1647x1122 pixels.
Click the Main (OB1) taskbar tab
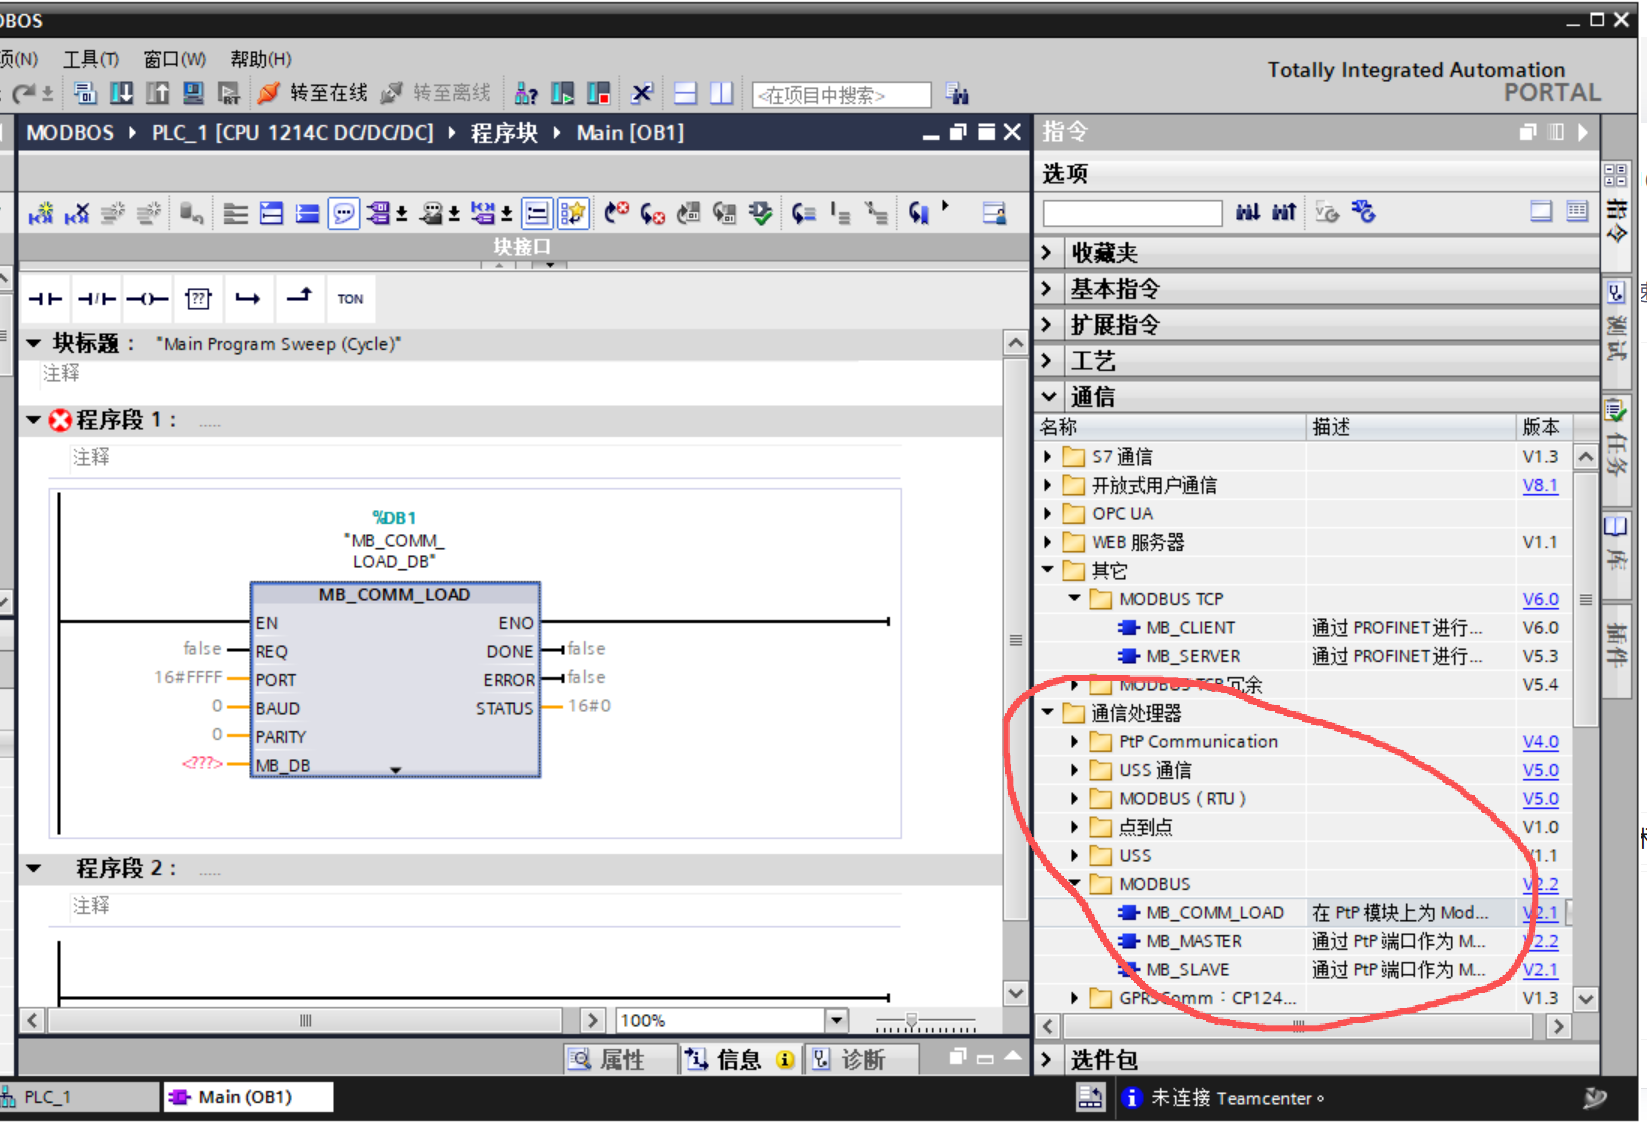coord(247,1097)
